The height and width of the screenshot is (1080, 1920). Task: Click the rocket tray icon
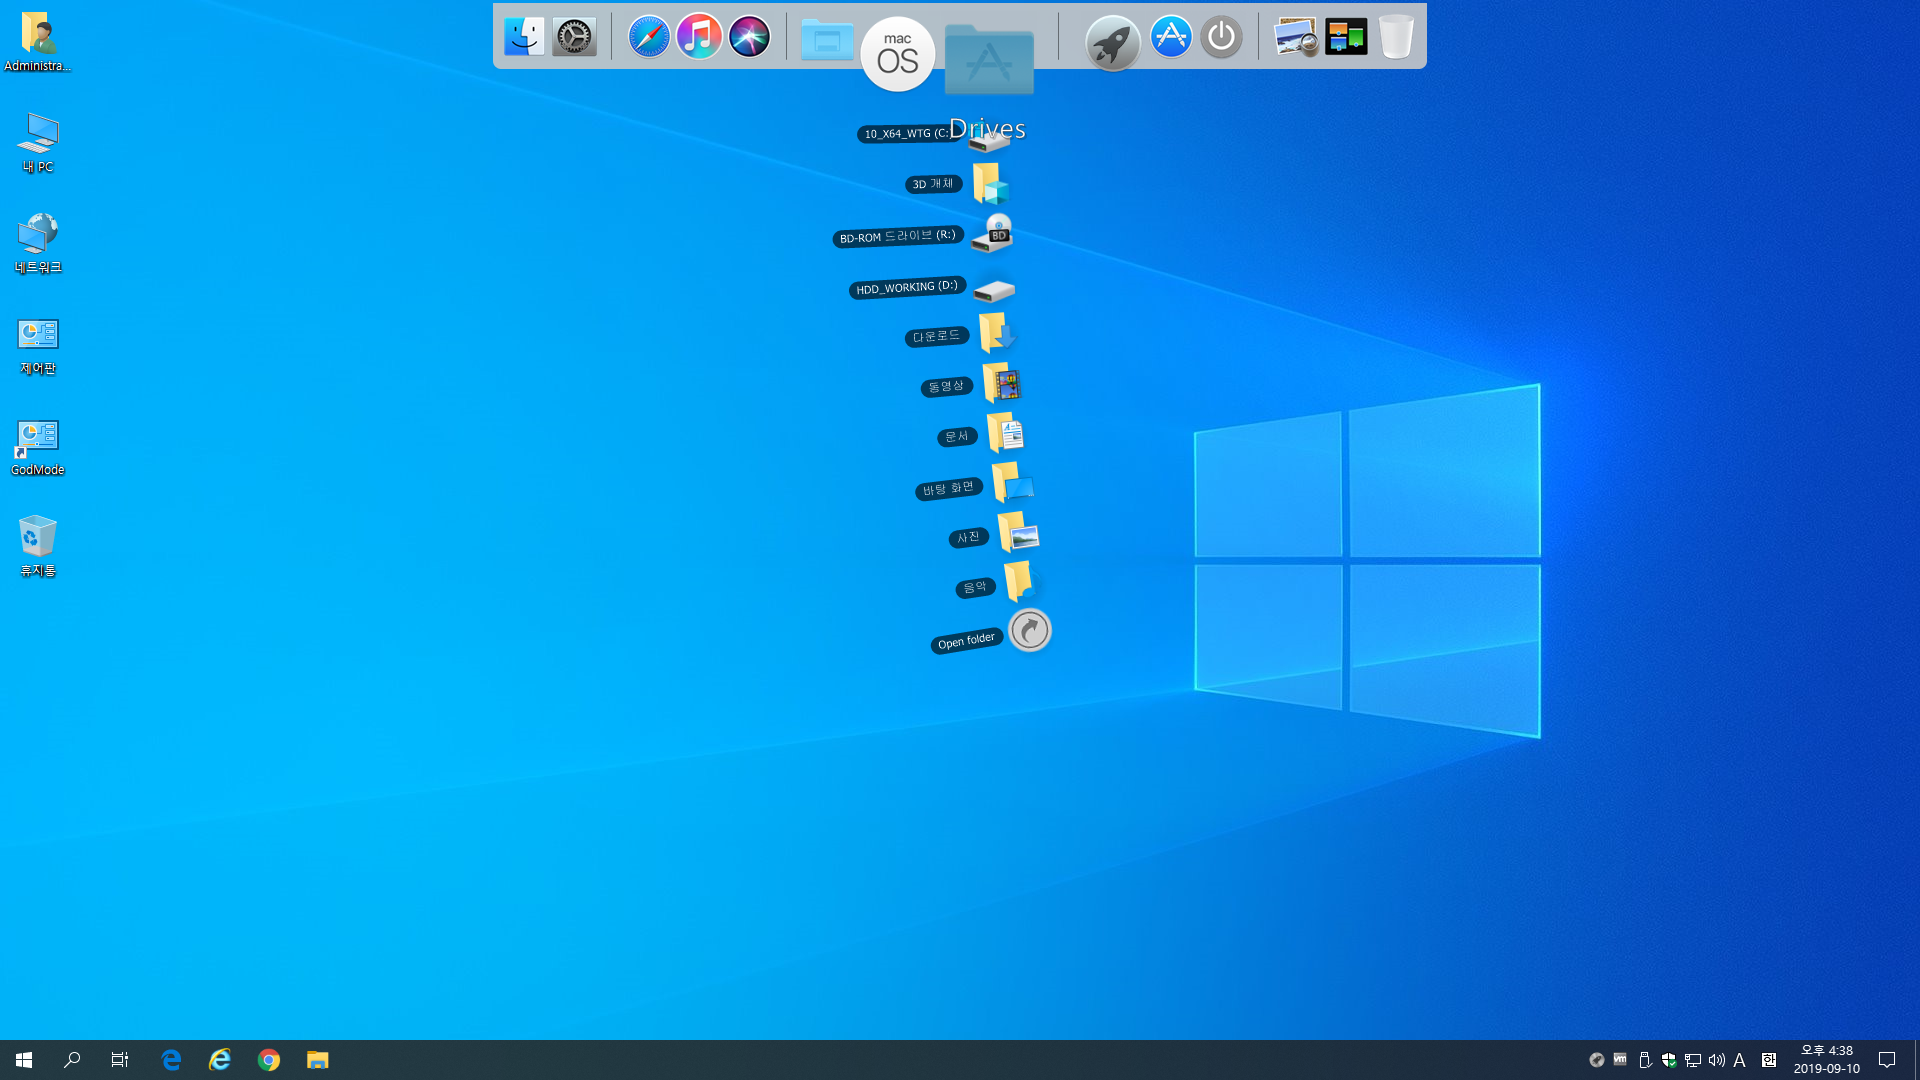pos(1597,1060)
